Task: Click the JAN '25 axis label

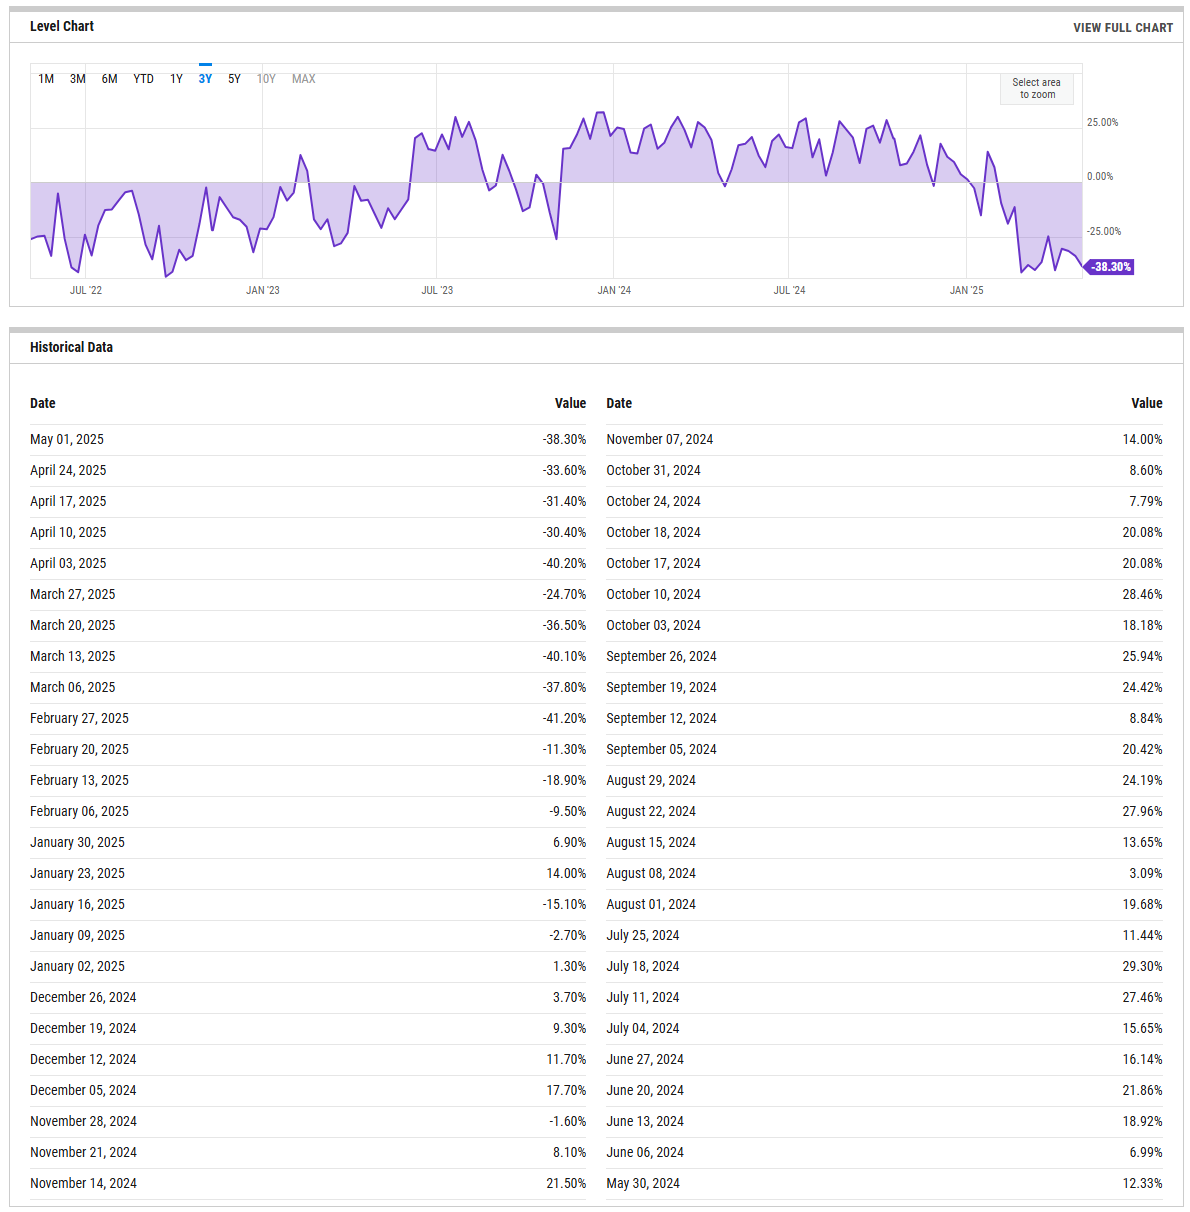Action: pyautogui.click(x=966, y=291)
